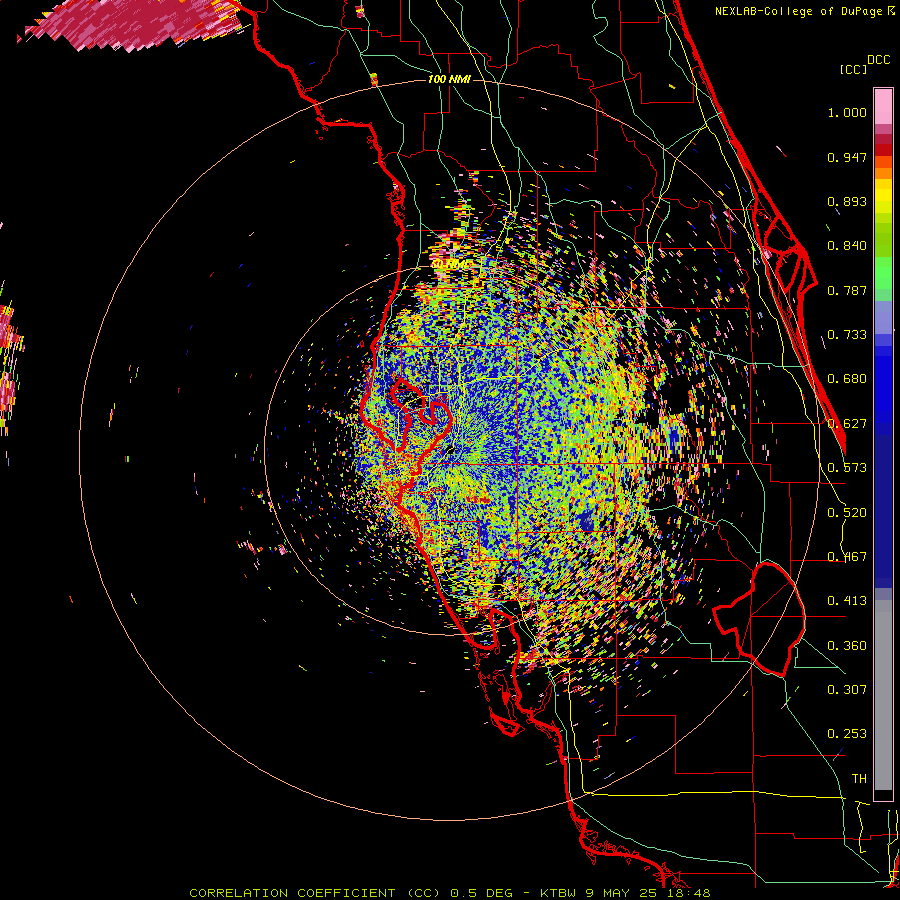Screen dimensions: 900x900
Task: Click the 0.733 legend value
Action: 847,335
